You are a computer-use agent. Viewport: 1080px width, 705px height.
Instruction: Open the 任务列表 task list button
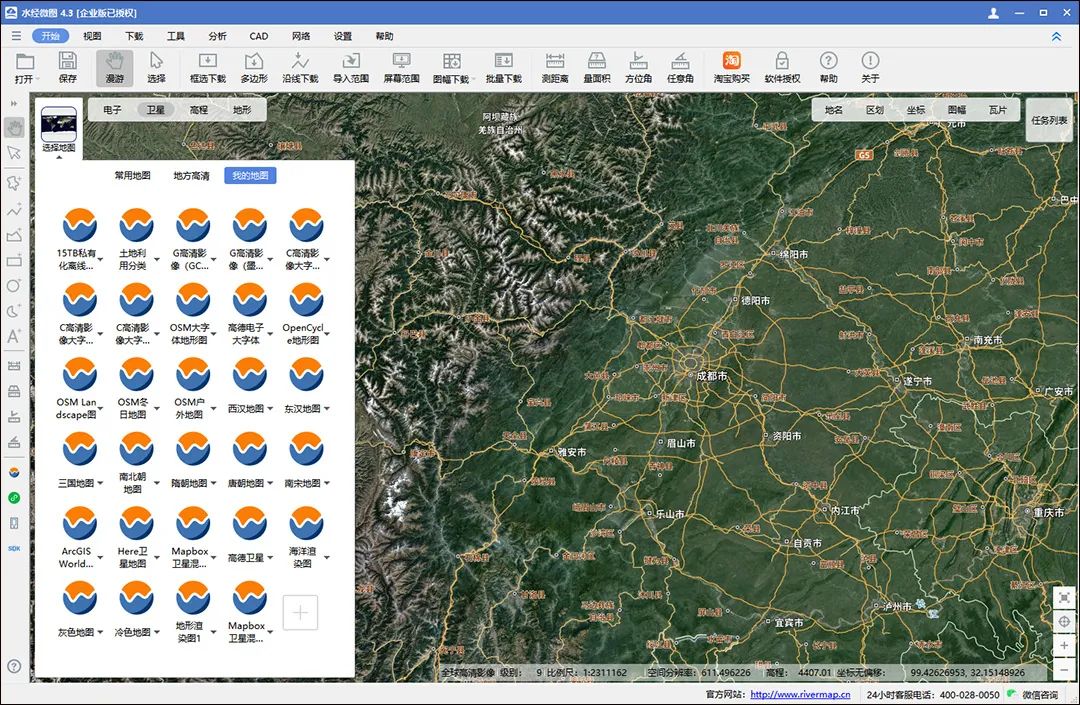point(1049,120)
